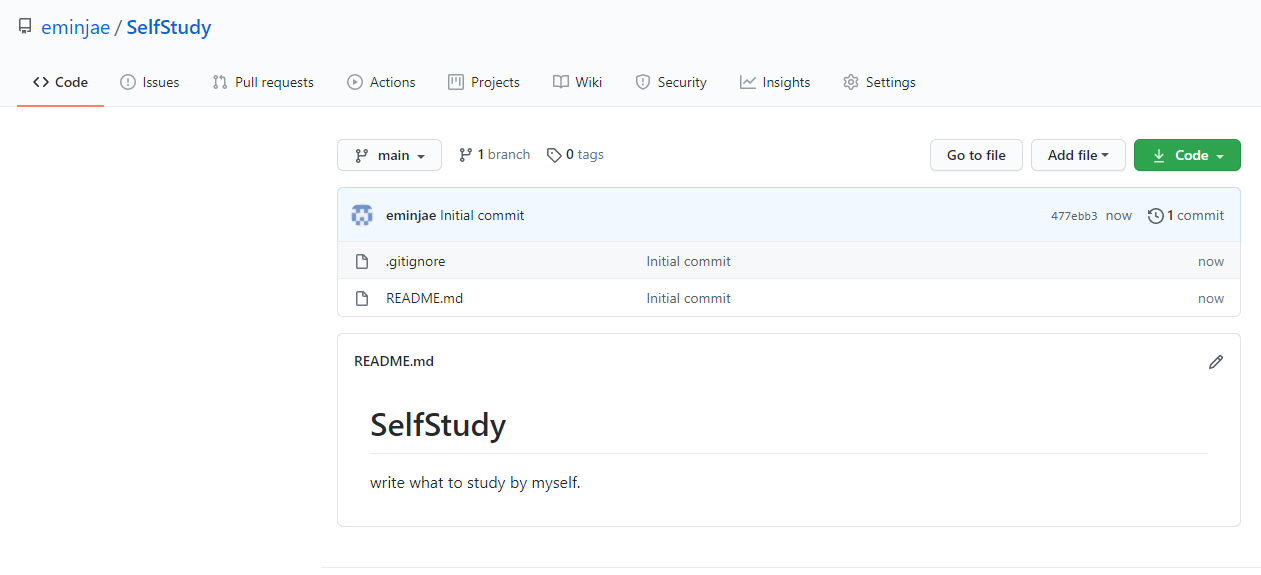This screenshot has width=1261, height=575.
Task: Open the .gitignore file
Action: (x=416, y=261)
